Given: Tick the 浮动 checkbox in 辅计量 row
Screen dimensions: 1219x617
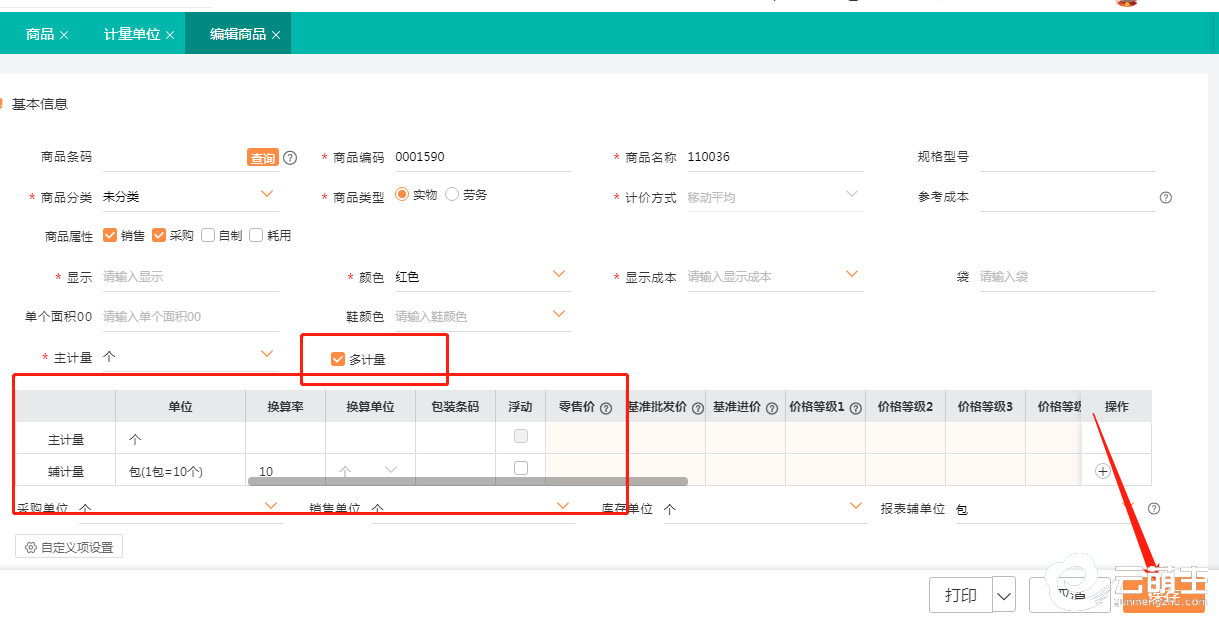Looking at the screenshot, I should 520,468.
